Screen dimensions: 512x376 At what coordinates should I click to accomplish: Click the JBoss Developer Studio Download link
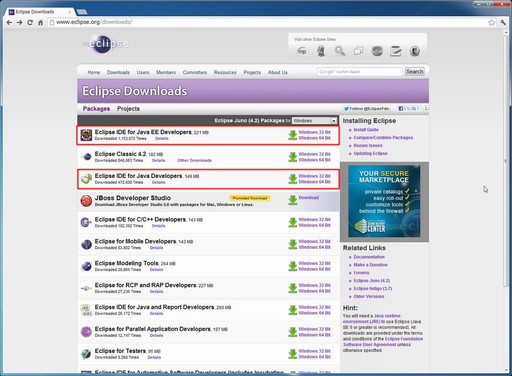tap(309, 198)
